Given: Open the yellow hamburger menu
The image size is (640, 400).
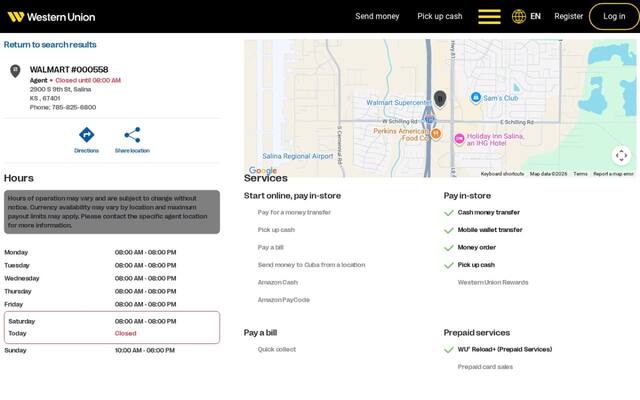Looking at the screenshot, I should coord(489,17).
